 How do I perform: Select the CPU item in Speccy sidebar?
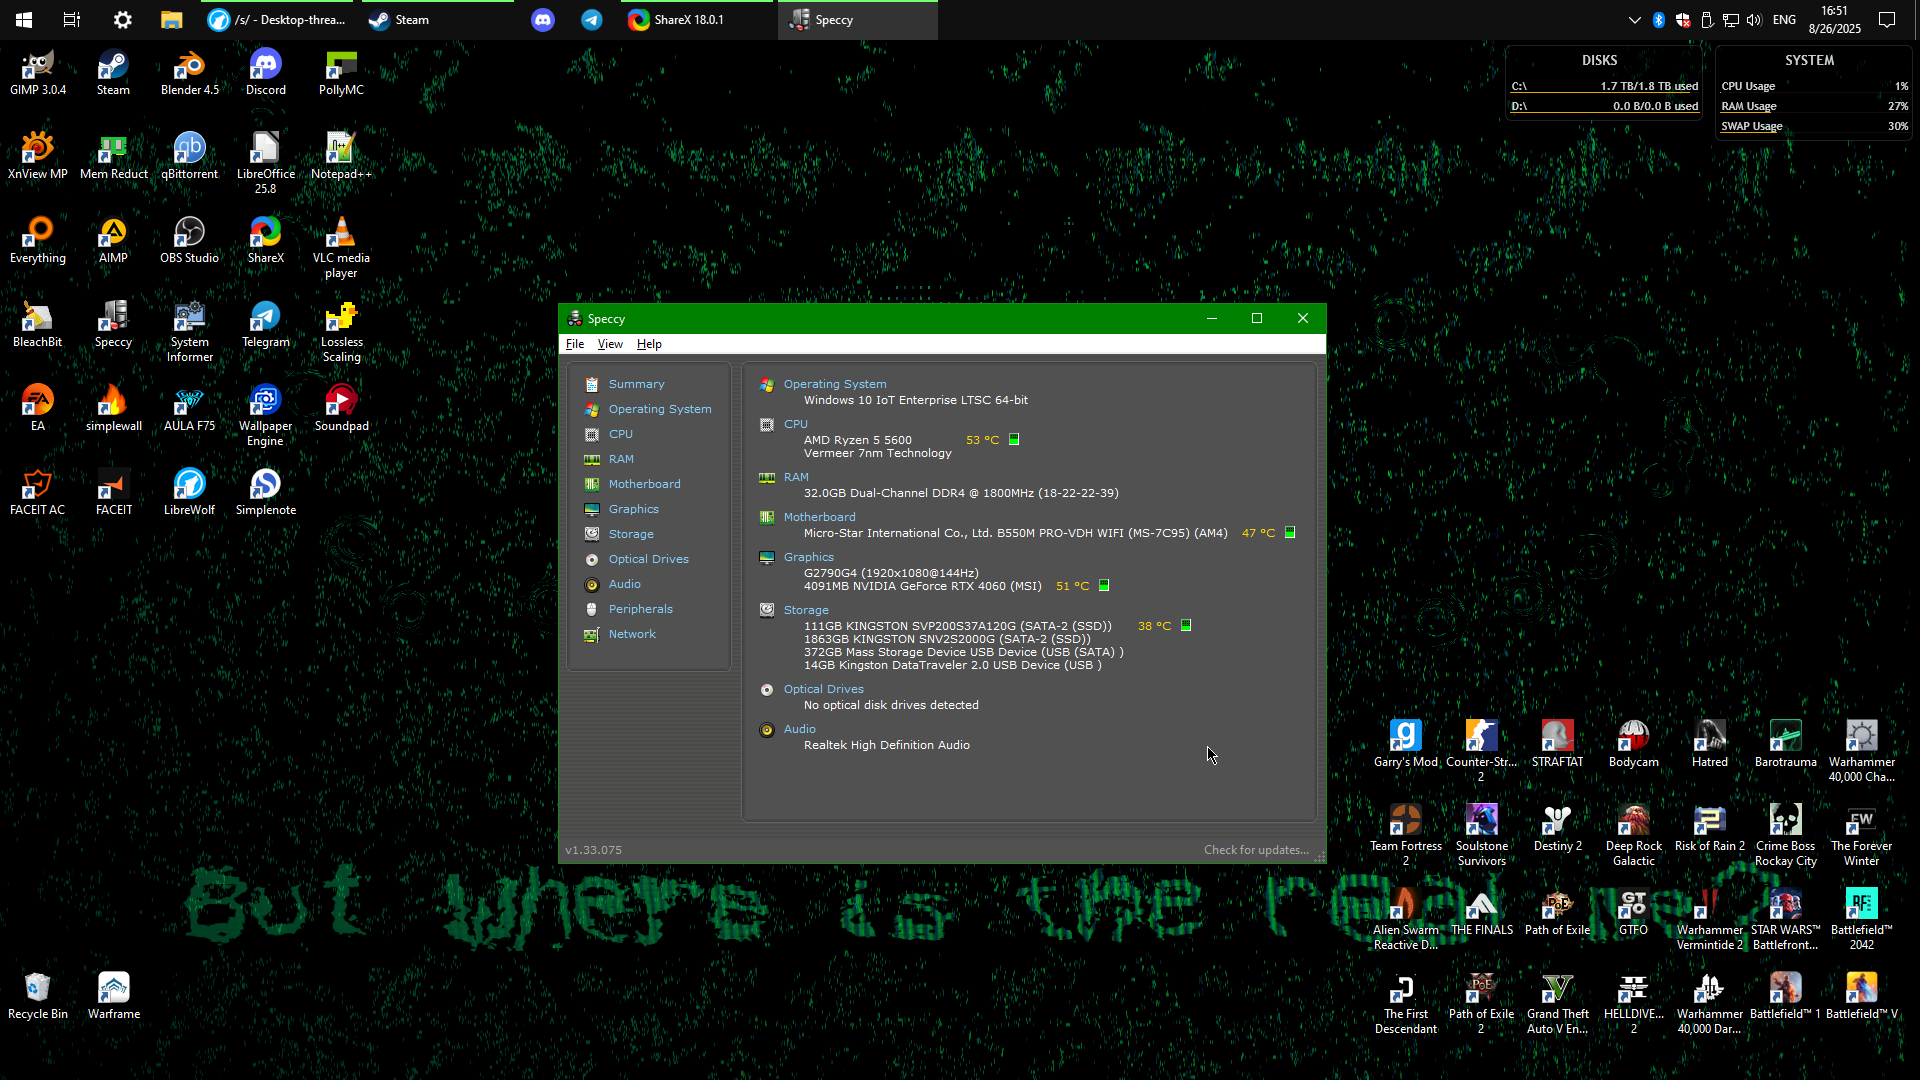620,434
